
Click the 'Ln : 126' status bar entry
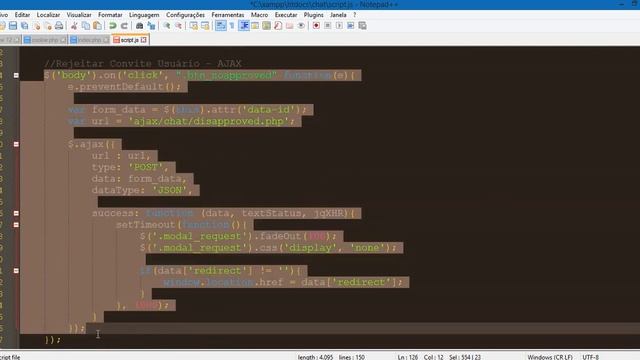[408, 357]
